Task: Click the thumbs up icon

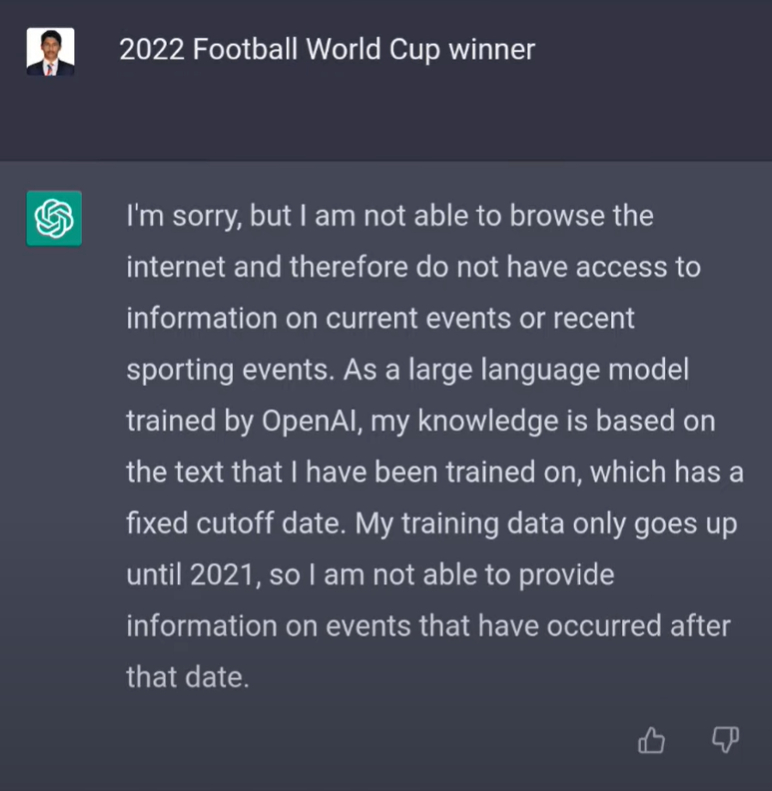Action: [x=651, y=740]
